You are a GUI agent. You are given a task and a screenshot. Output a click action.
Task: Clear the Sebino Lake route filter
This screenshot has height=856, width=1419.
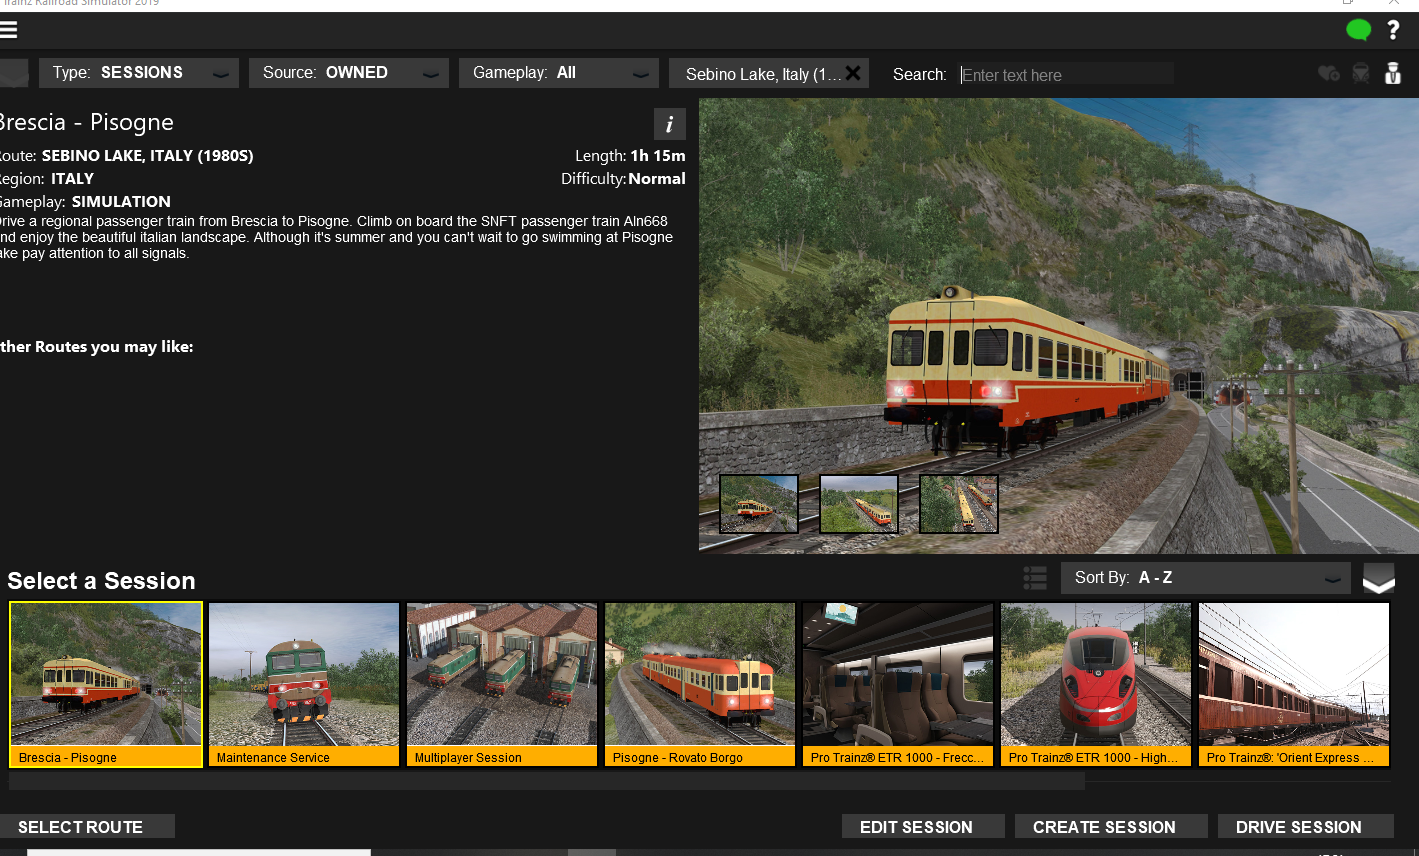[853, 73]
